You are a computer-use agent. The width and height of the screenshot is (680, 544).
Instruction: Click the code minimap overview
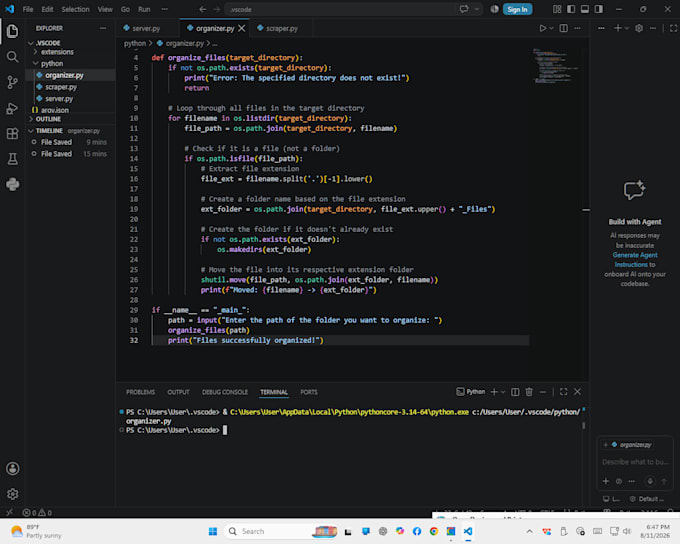(x=555, y=66)
